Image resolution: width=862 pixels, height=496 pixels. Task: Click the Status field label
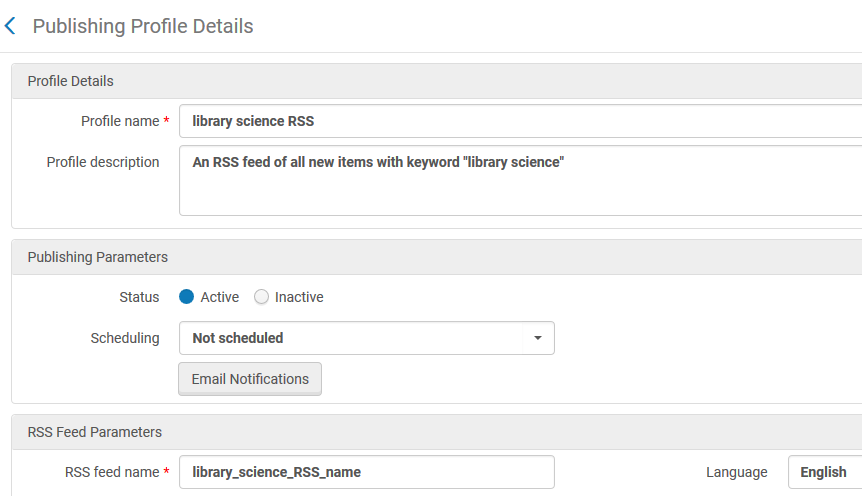coord(139,297)
